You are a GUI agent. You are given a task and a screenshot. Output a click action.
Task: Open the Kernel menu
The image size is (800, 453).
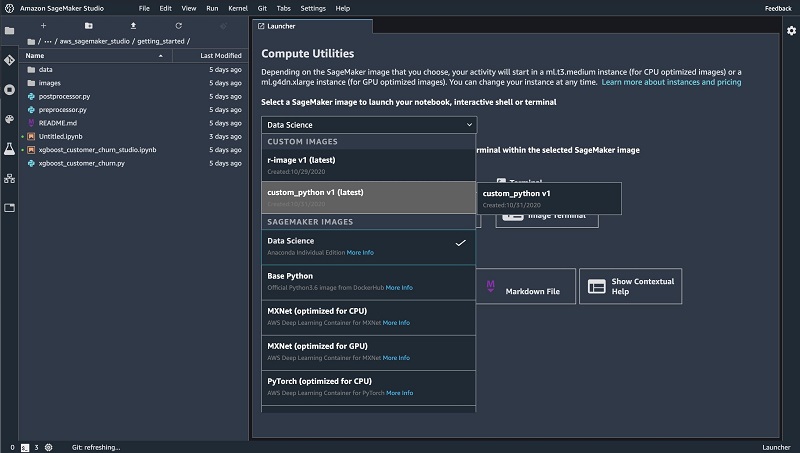click(x=238, y=8)
